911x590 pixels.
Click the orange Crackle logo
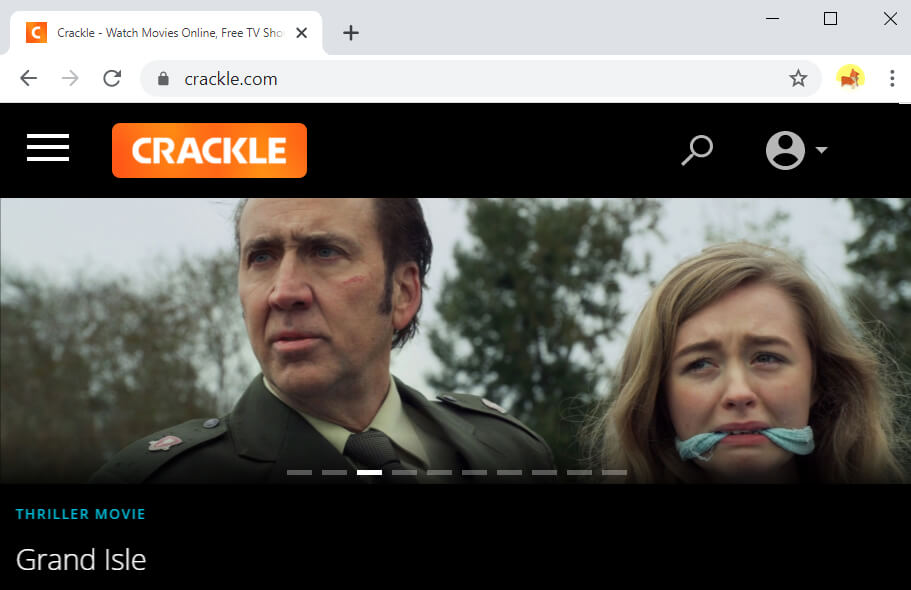(209, 150)
